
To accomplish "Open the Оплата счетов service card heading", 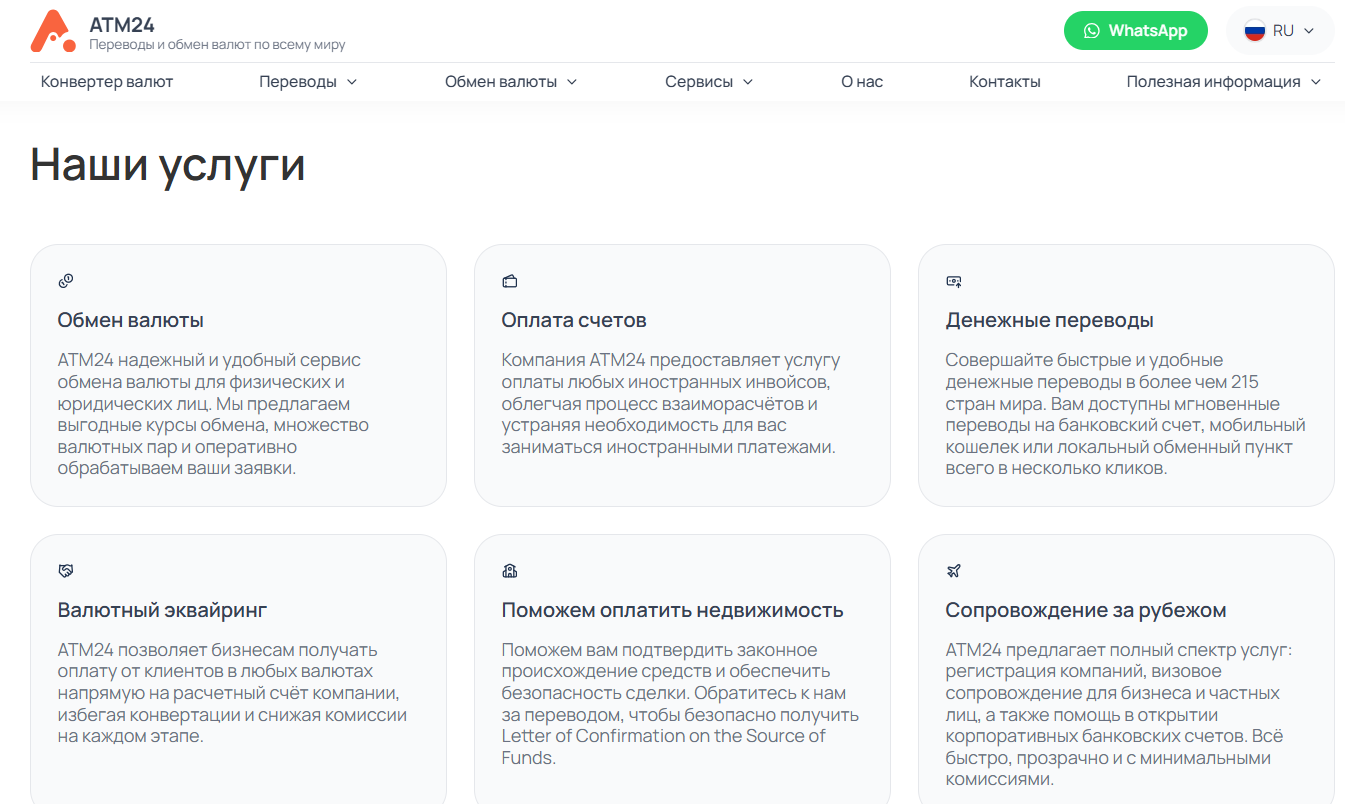I will click(x=574, y=320).
